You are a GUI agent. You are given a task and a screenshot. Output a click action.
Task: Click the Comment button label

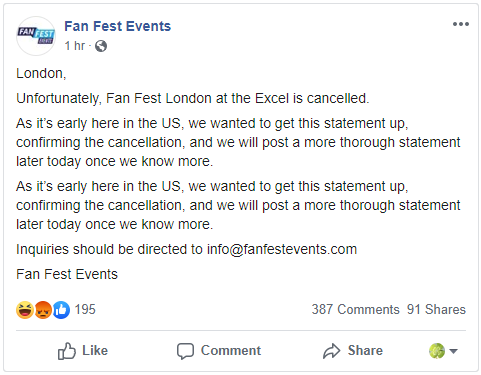coord(231,351)
